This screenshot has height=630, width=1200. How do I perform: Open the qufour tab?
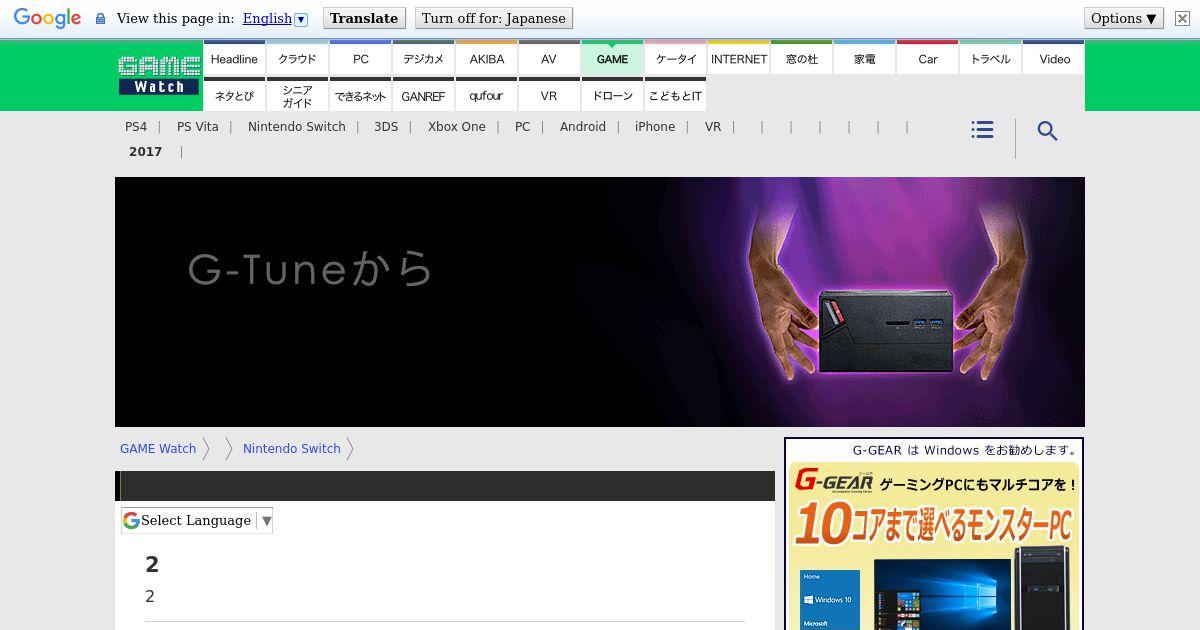[486, 96]
